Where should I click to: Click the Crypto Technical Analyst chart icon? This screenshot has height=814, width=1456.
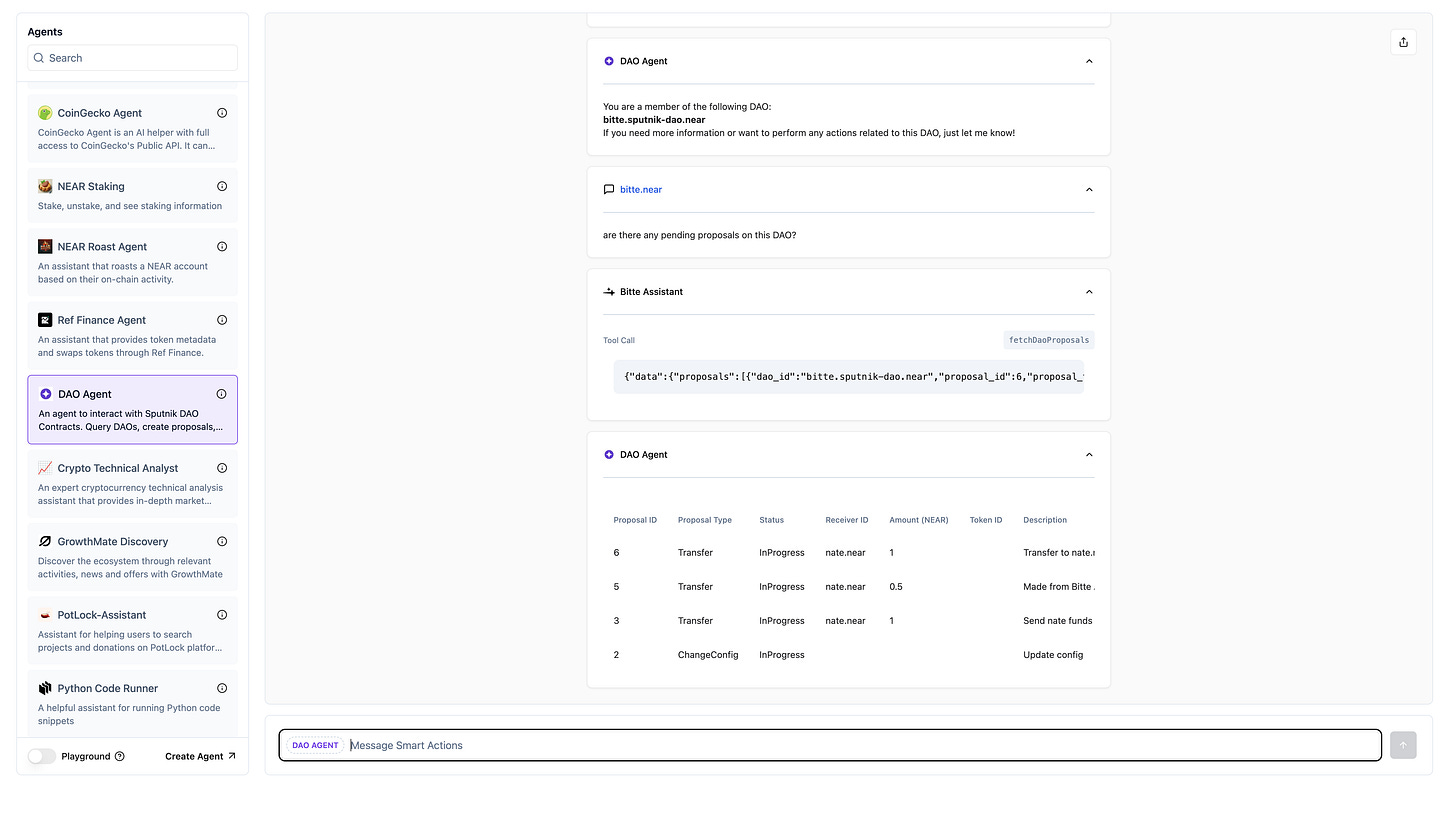45,468
